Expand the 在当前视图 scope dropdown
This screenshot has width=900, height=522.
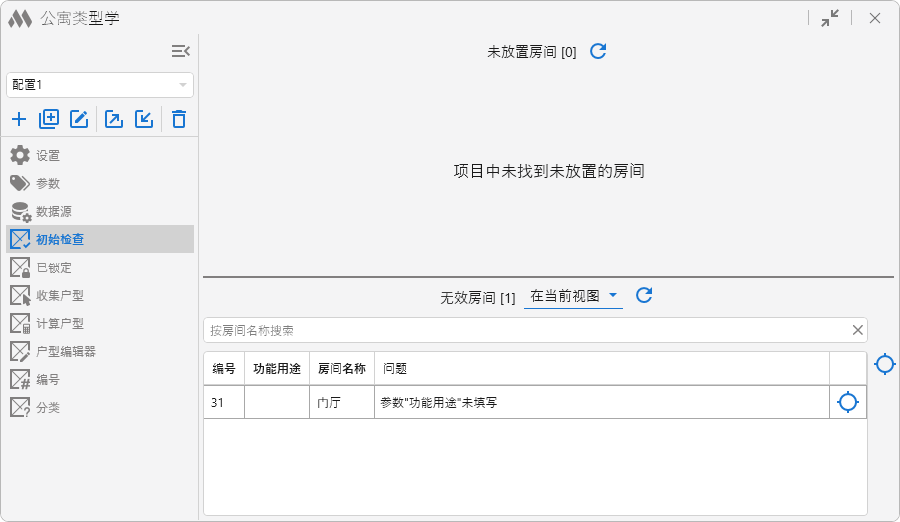pos(574,296)
